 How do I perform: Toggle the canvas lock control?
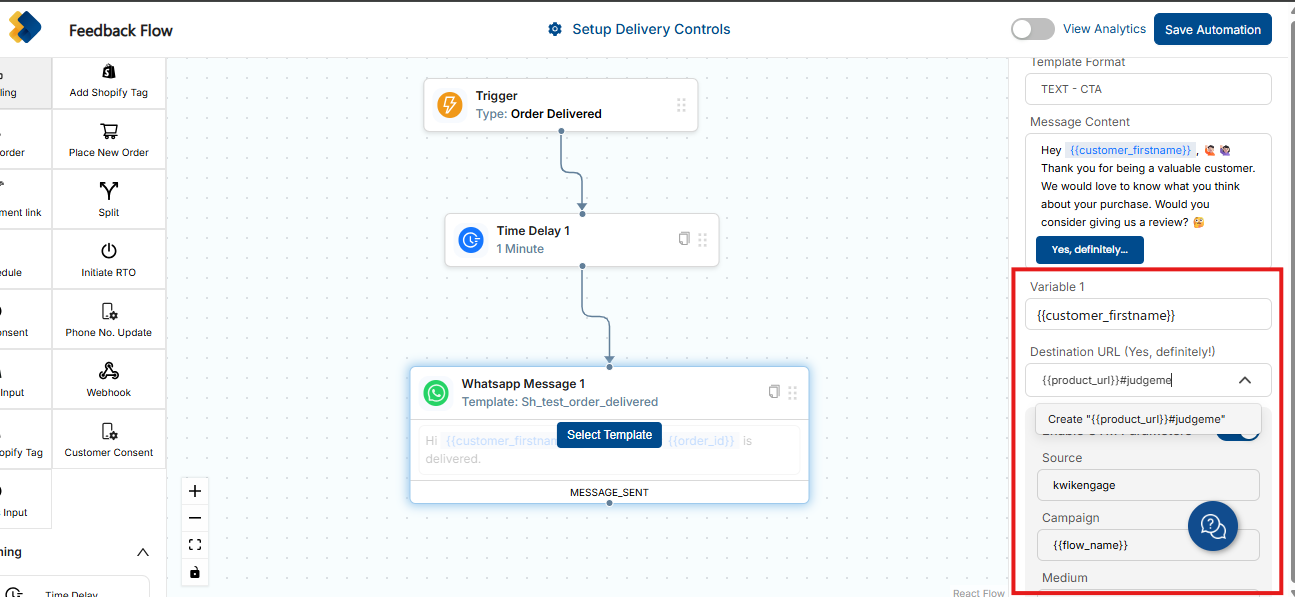tap(195, 572)
